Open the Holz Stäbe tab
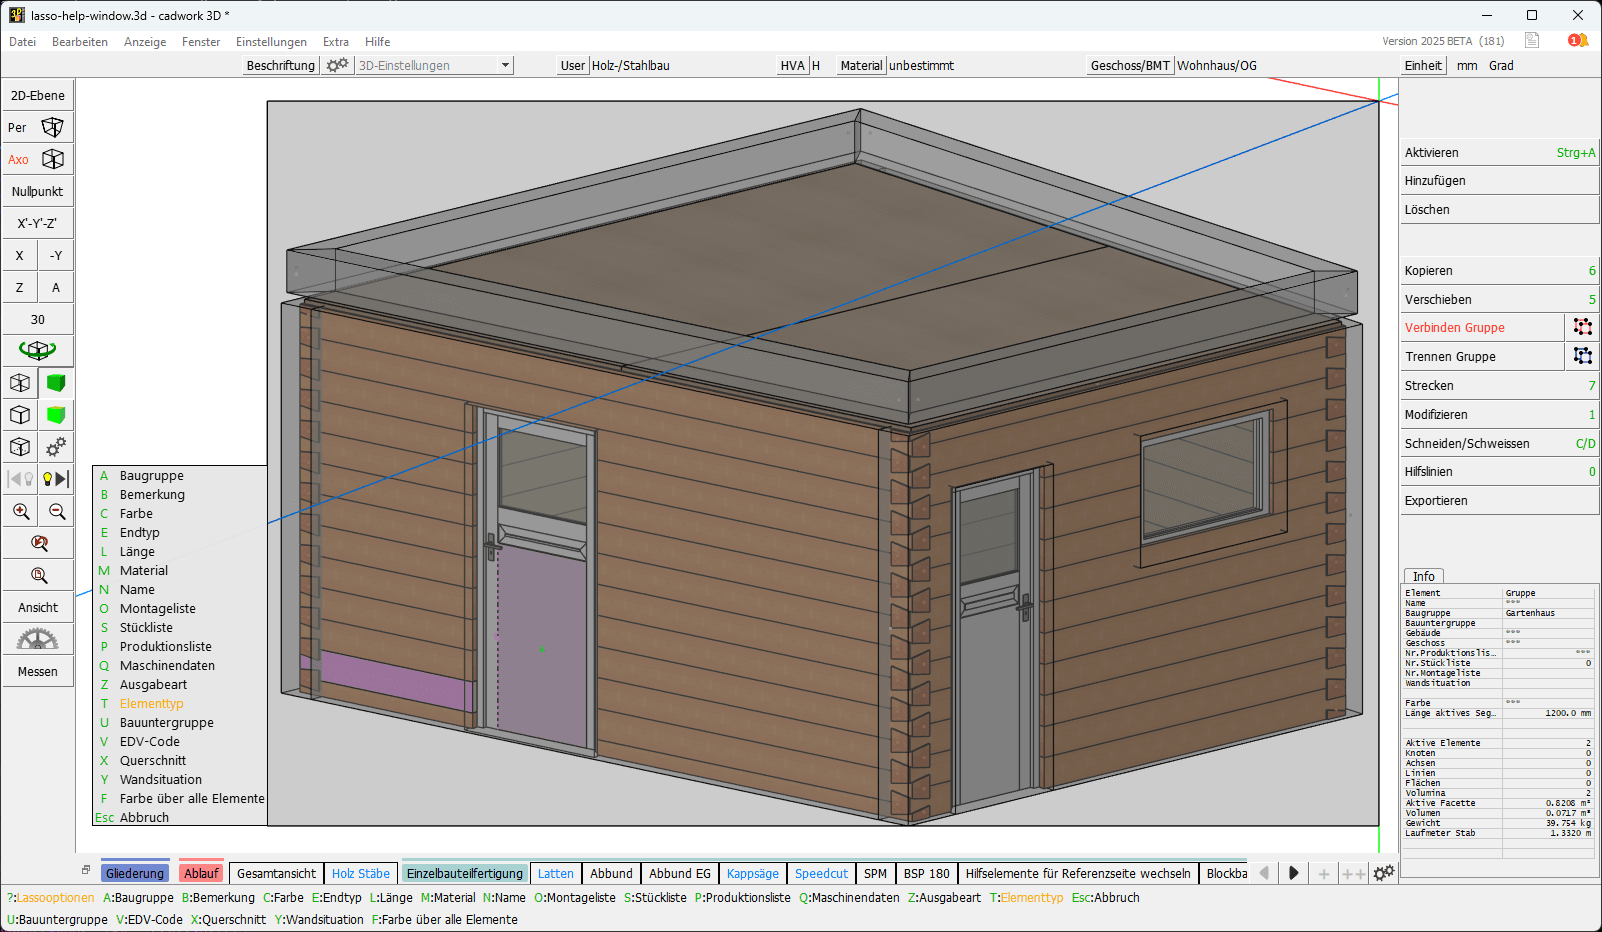 [361, 874]
